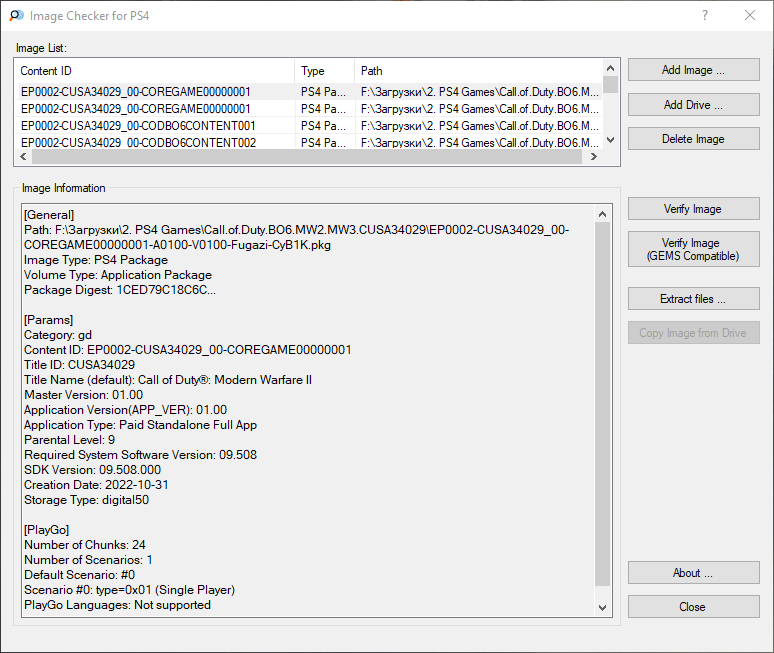The image size is (774, 653).
Task: Select the CODBO6CONTENT002 list row
Action: tap(309, 142)
